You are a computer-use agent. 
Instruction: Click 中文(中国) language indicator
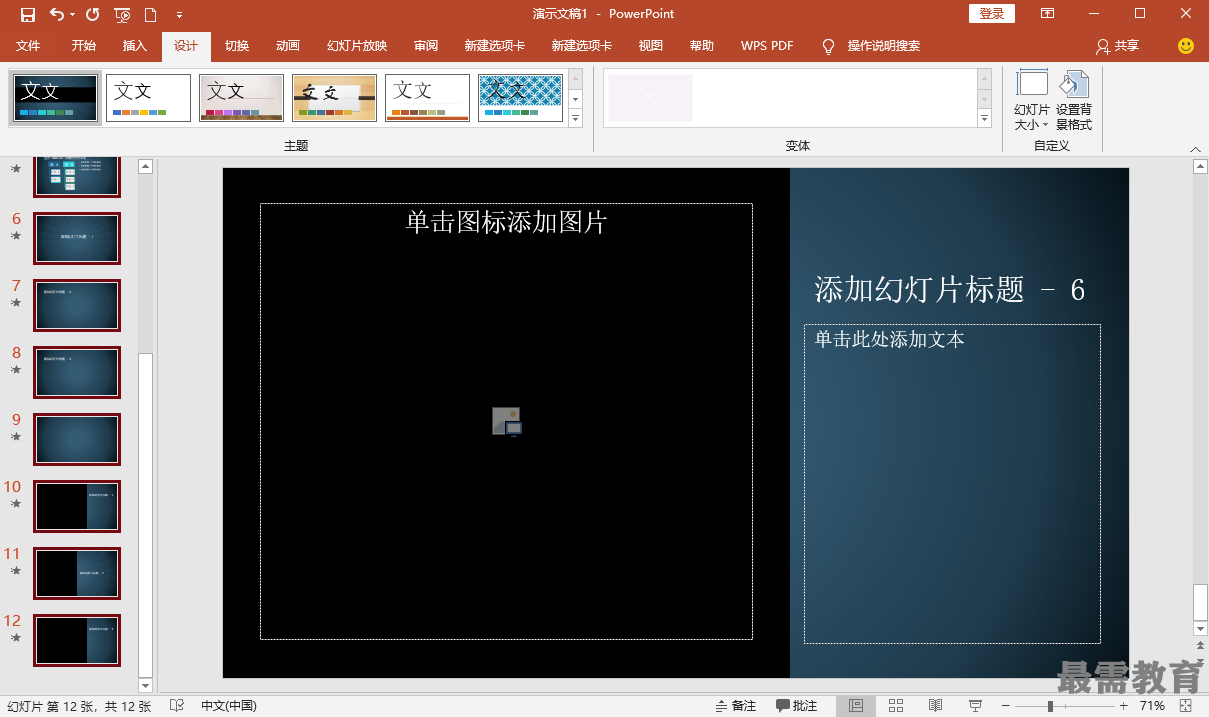[x=228, y=706]
